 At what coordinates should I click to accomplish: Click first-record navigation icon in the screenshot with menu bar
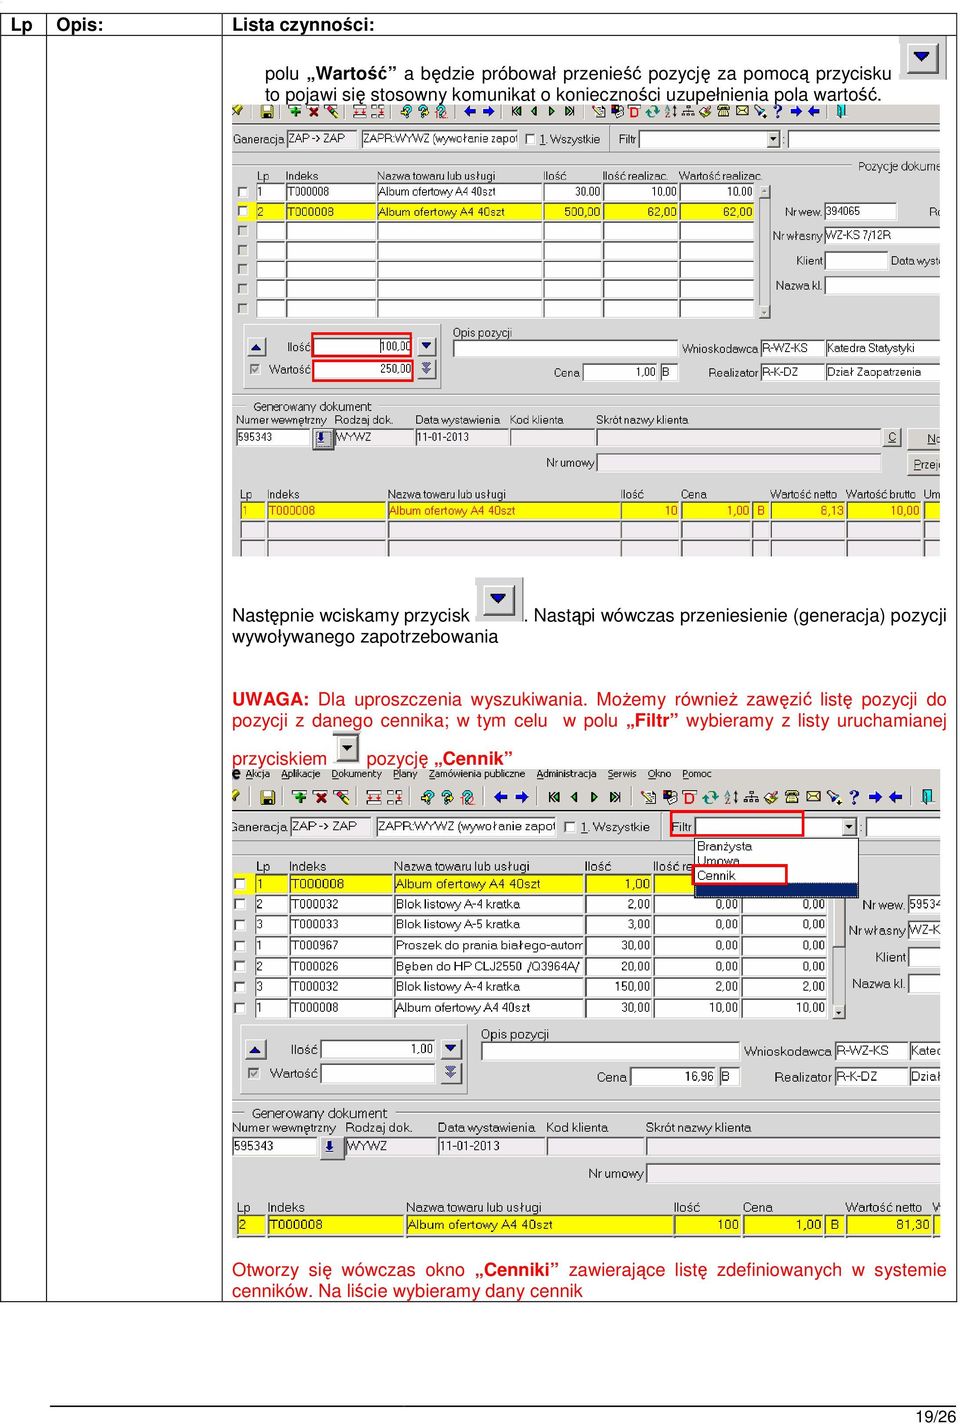tap(554, 797)
